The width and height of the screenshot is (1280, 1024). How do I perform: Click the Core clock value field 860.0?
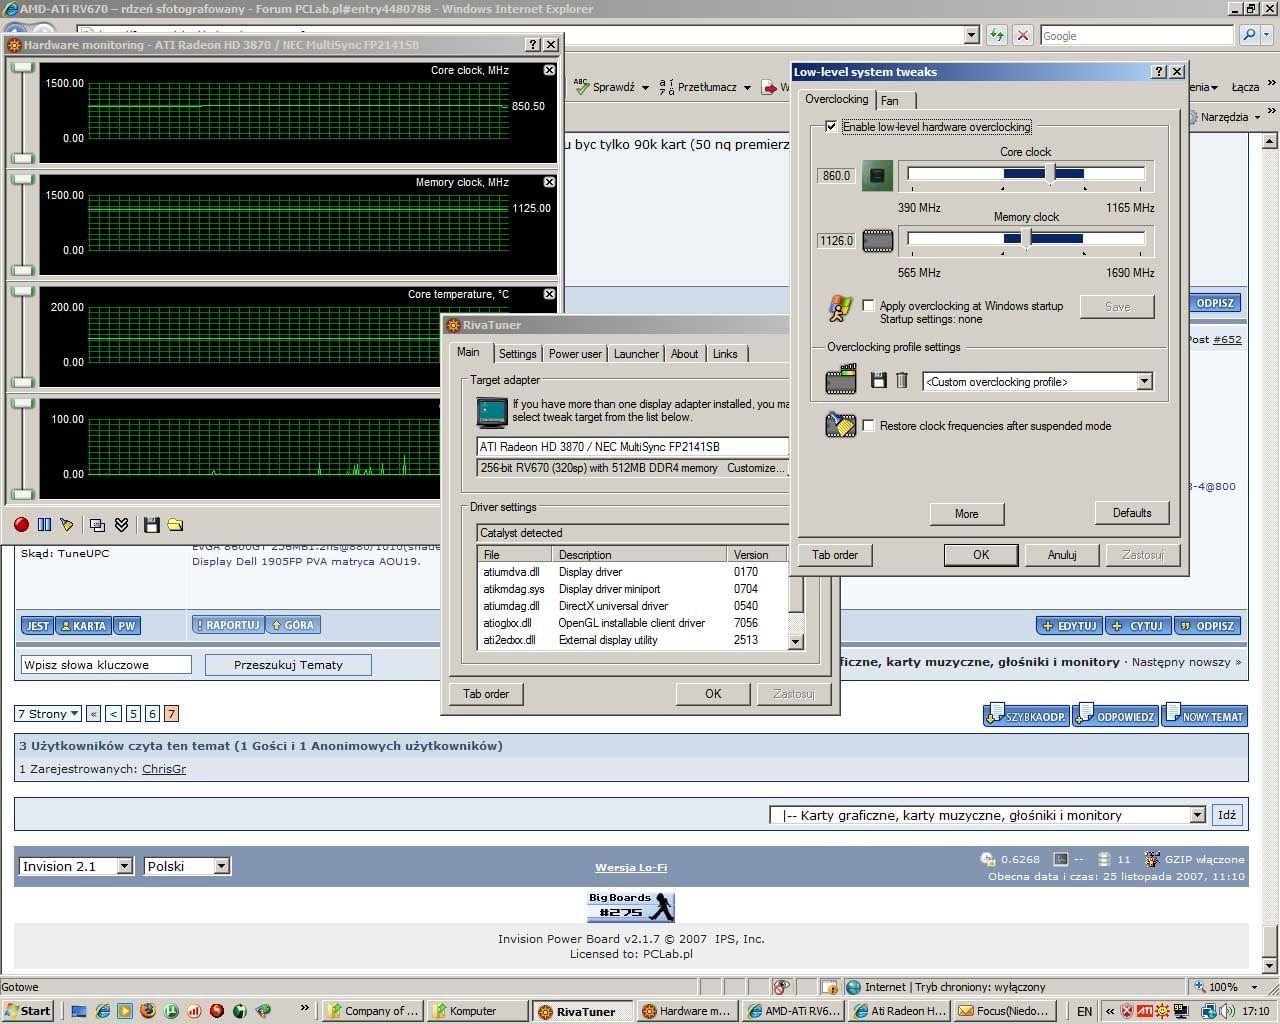(x=836, y=176)
